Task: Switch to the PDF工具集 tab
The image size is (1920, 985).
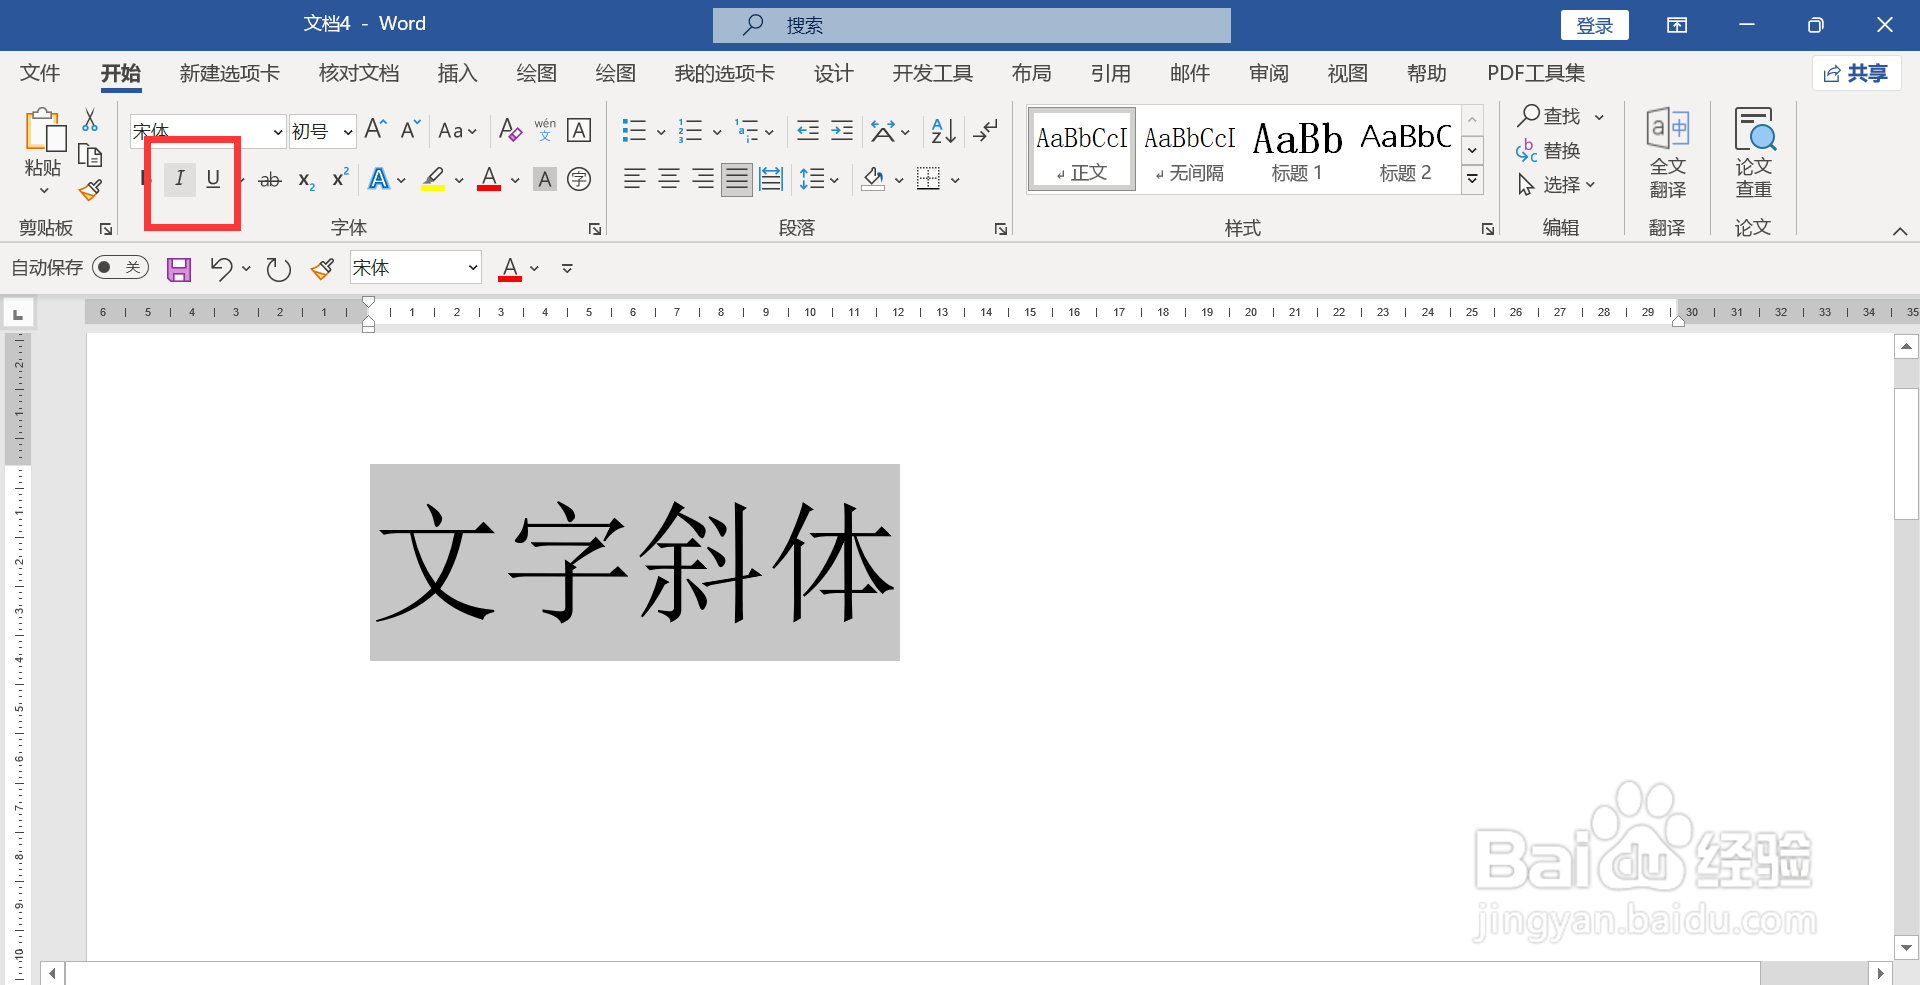Action: coord(1536,73)
